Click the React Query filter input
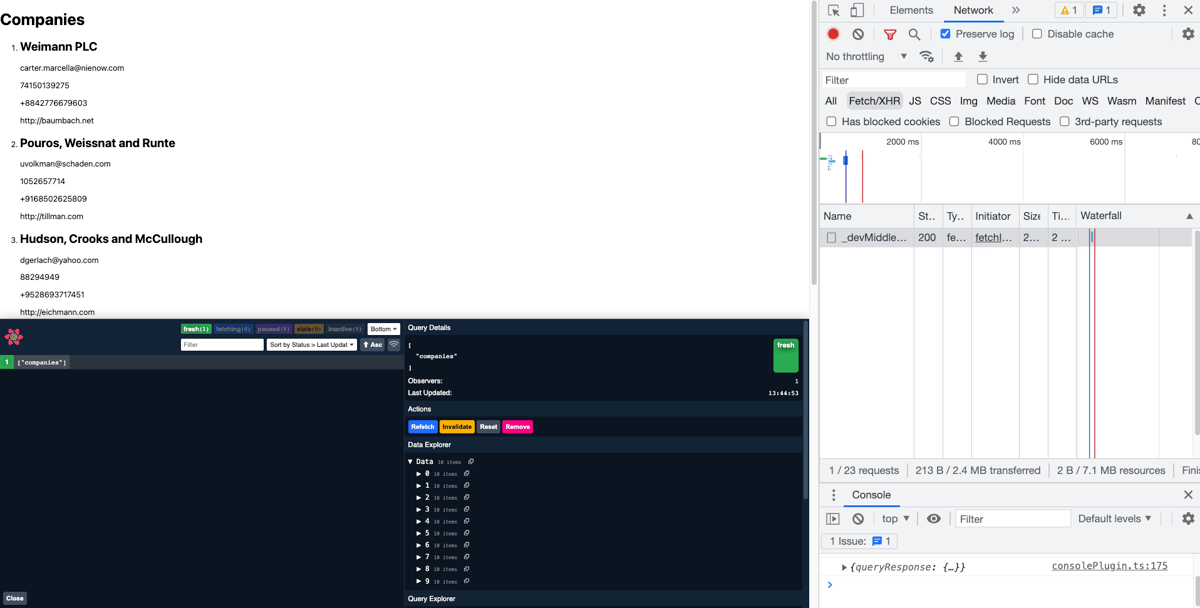The image size is (1200, 608). pos(222,345)
